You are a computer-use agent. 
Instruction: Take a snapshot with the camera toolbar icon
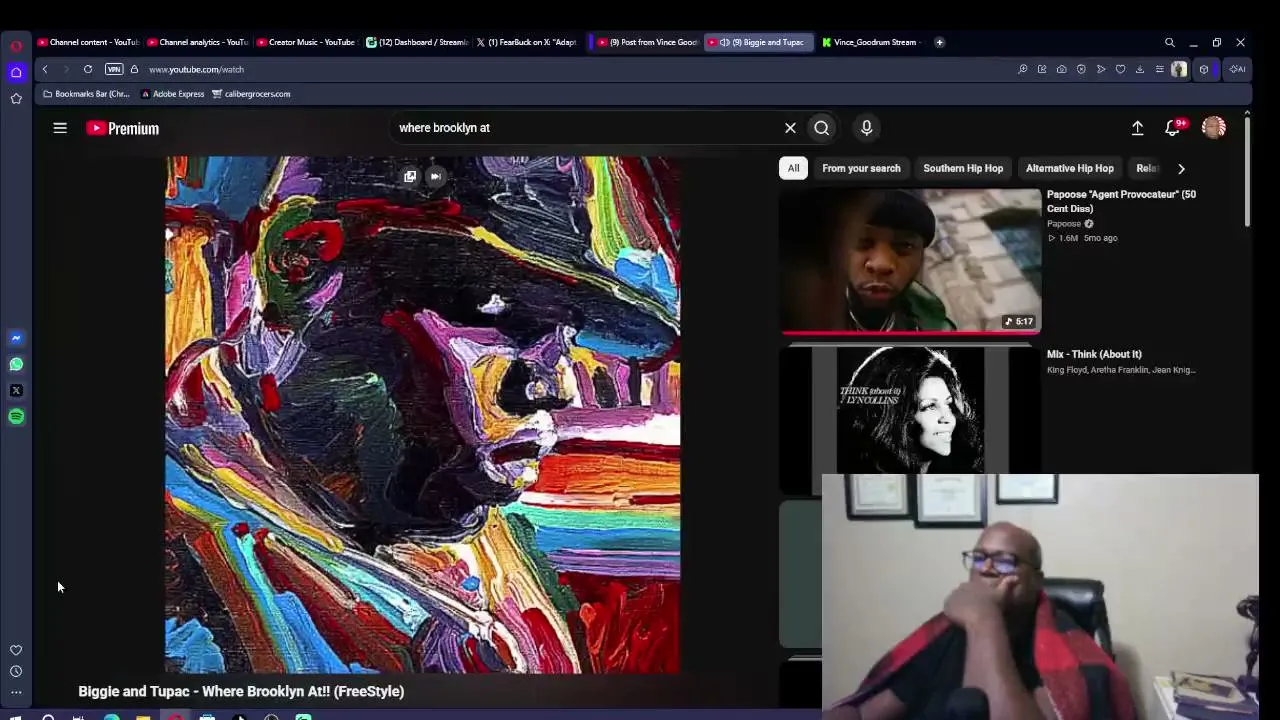pyautogui.click(x=1061, y=69)
